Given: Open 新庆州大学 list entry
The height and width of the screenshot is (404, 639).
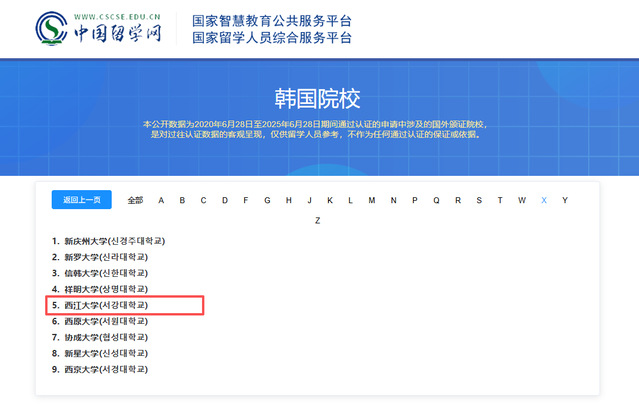Looking at the screenshot, I should click(x=108, y=241).
